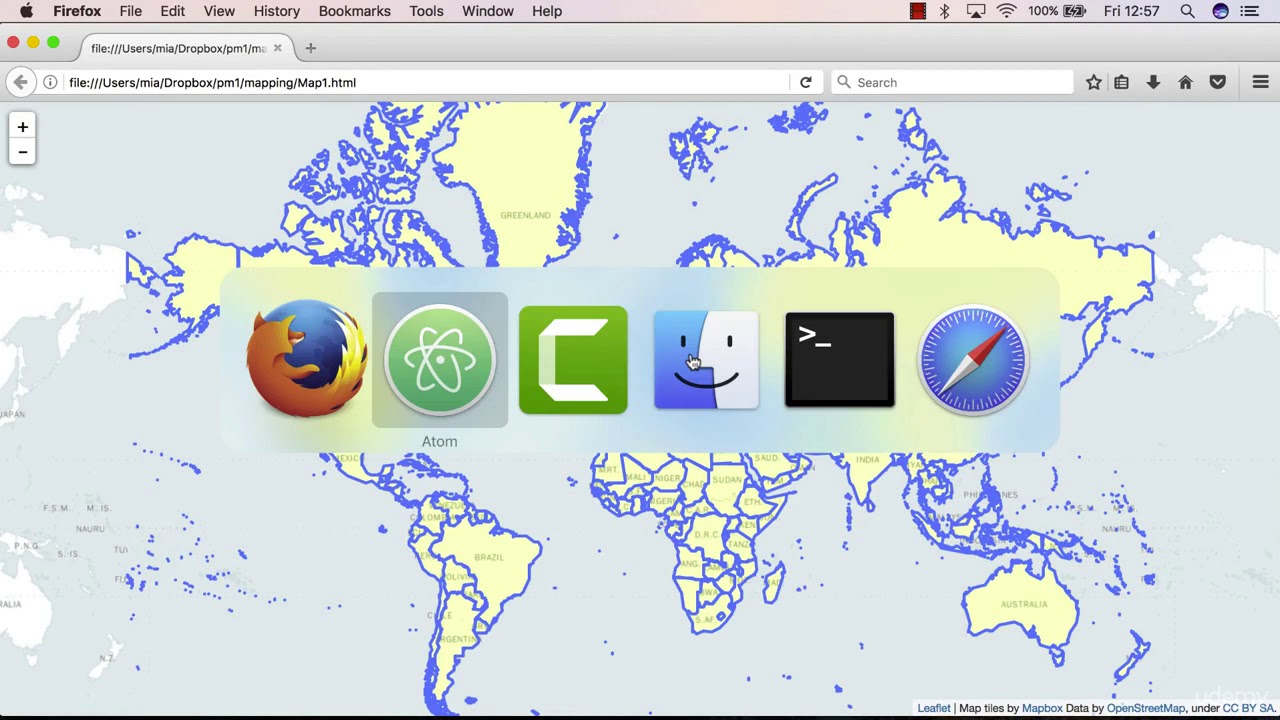This screenshot has width=1280, height=720.
Task: Open the OpenStreetMap attribution link
Action: point(1146,708)
